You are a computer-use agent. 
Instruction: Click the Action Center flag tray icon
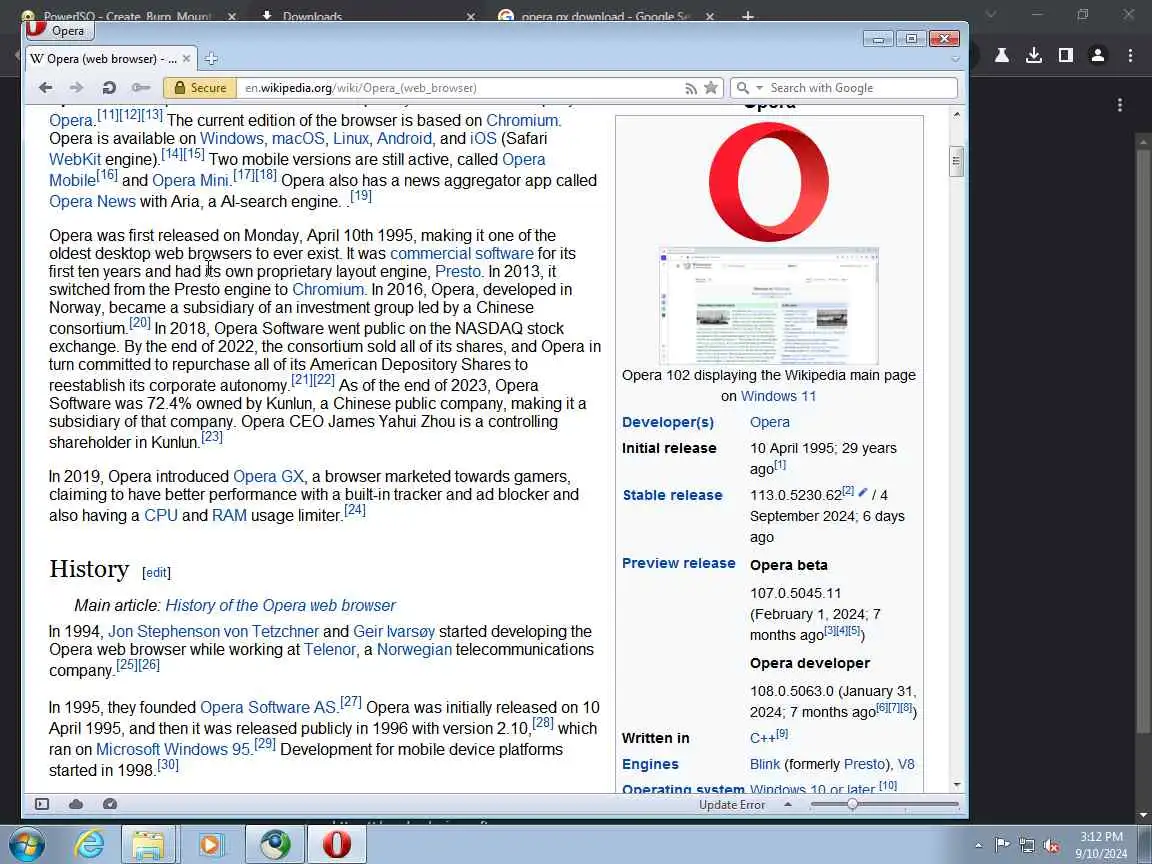click(1002, 846)
